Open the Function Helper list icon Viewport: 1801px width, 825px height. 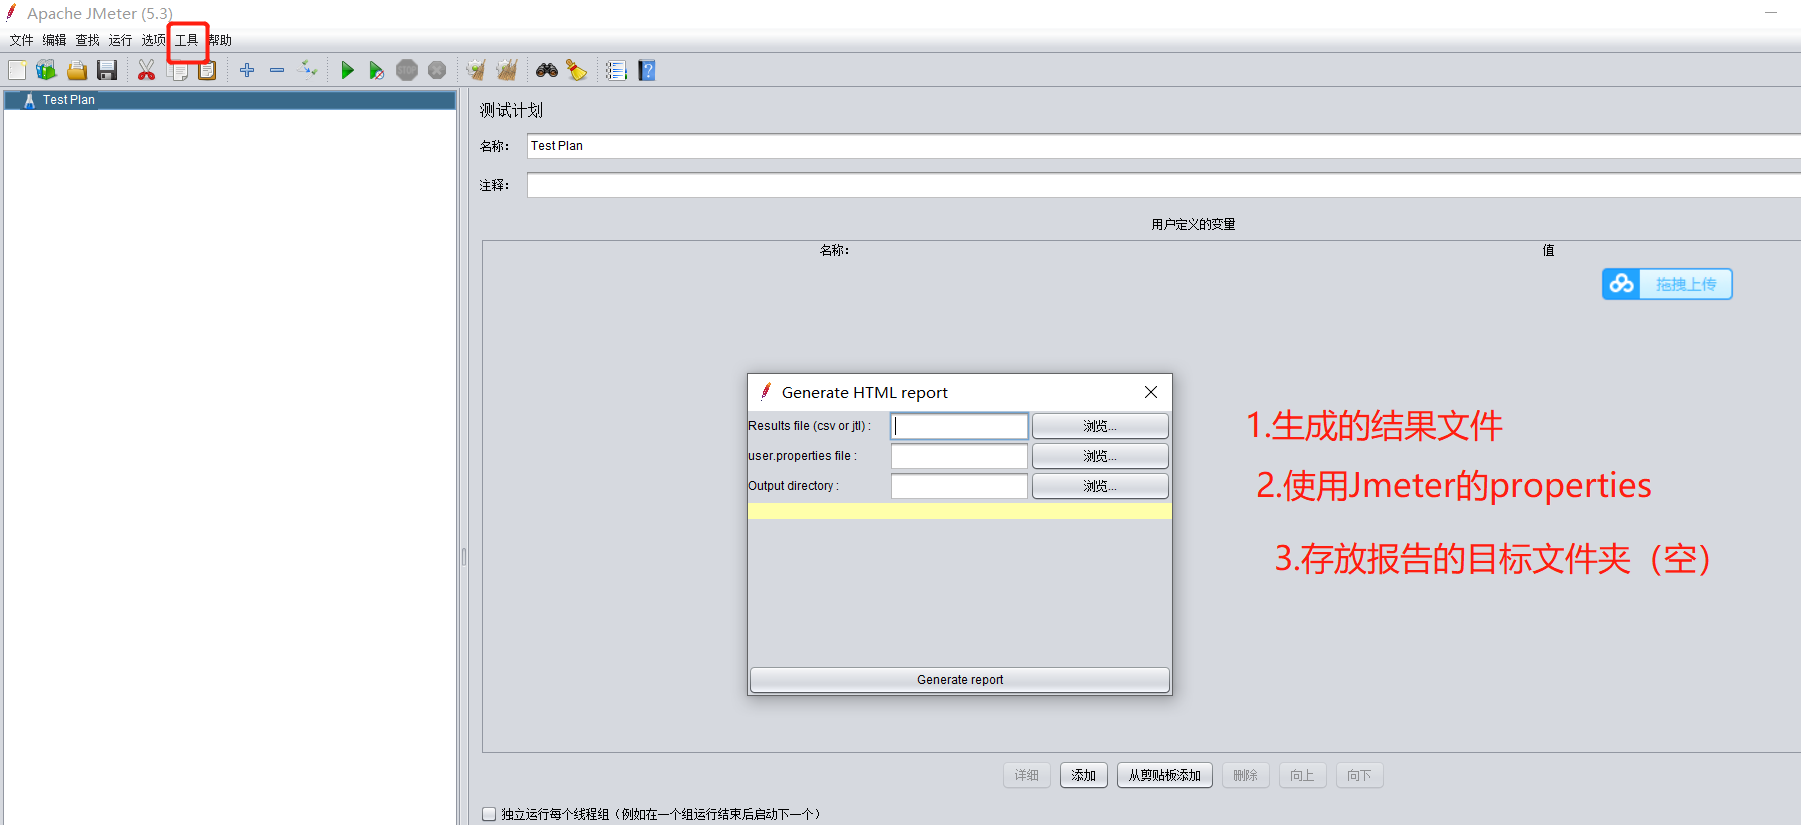(x=616, y=70)
